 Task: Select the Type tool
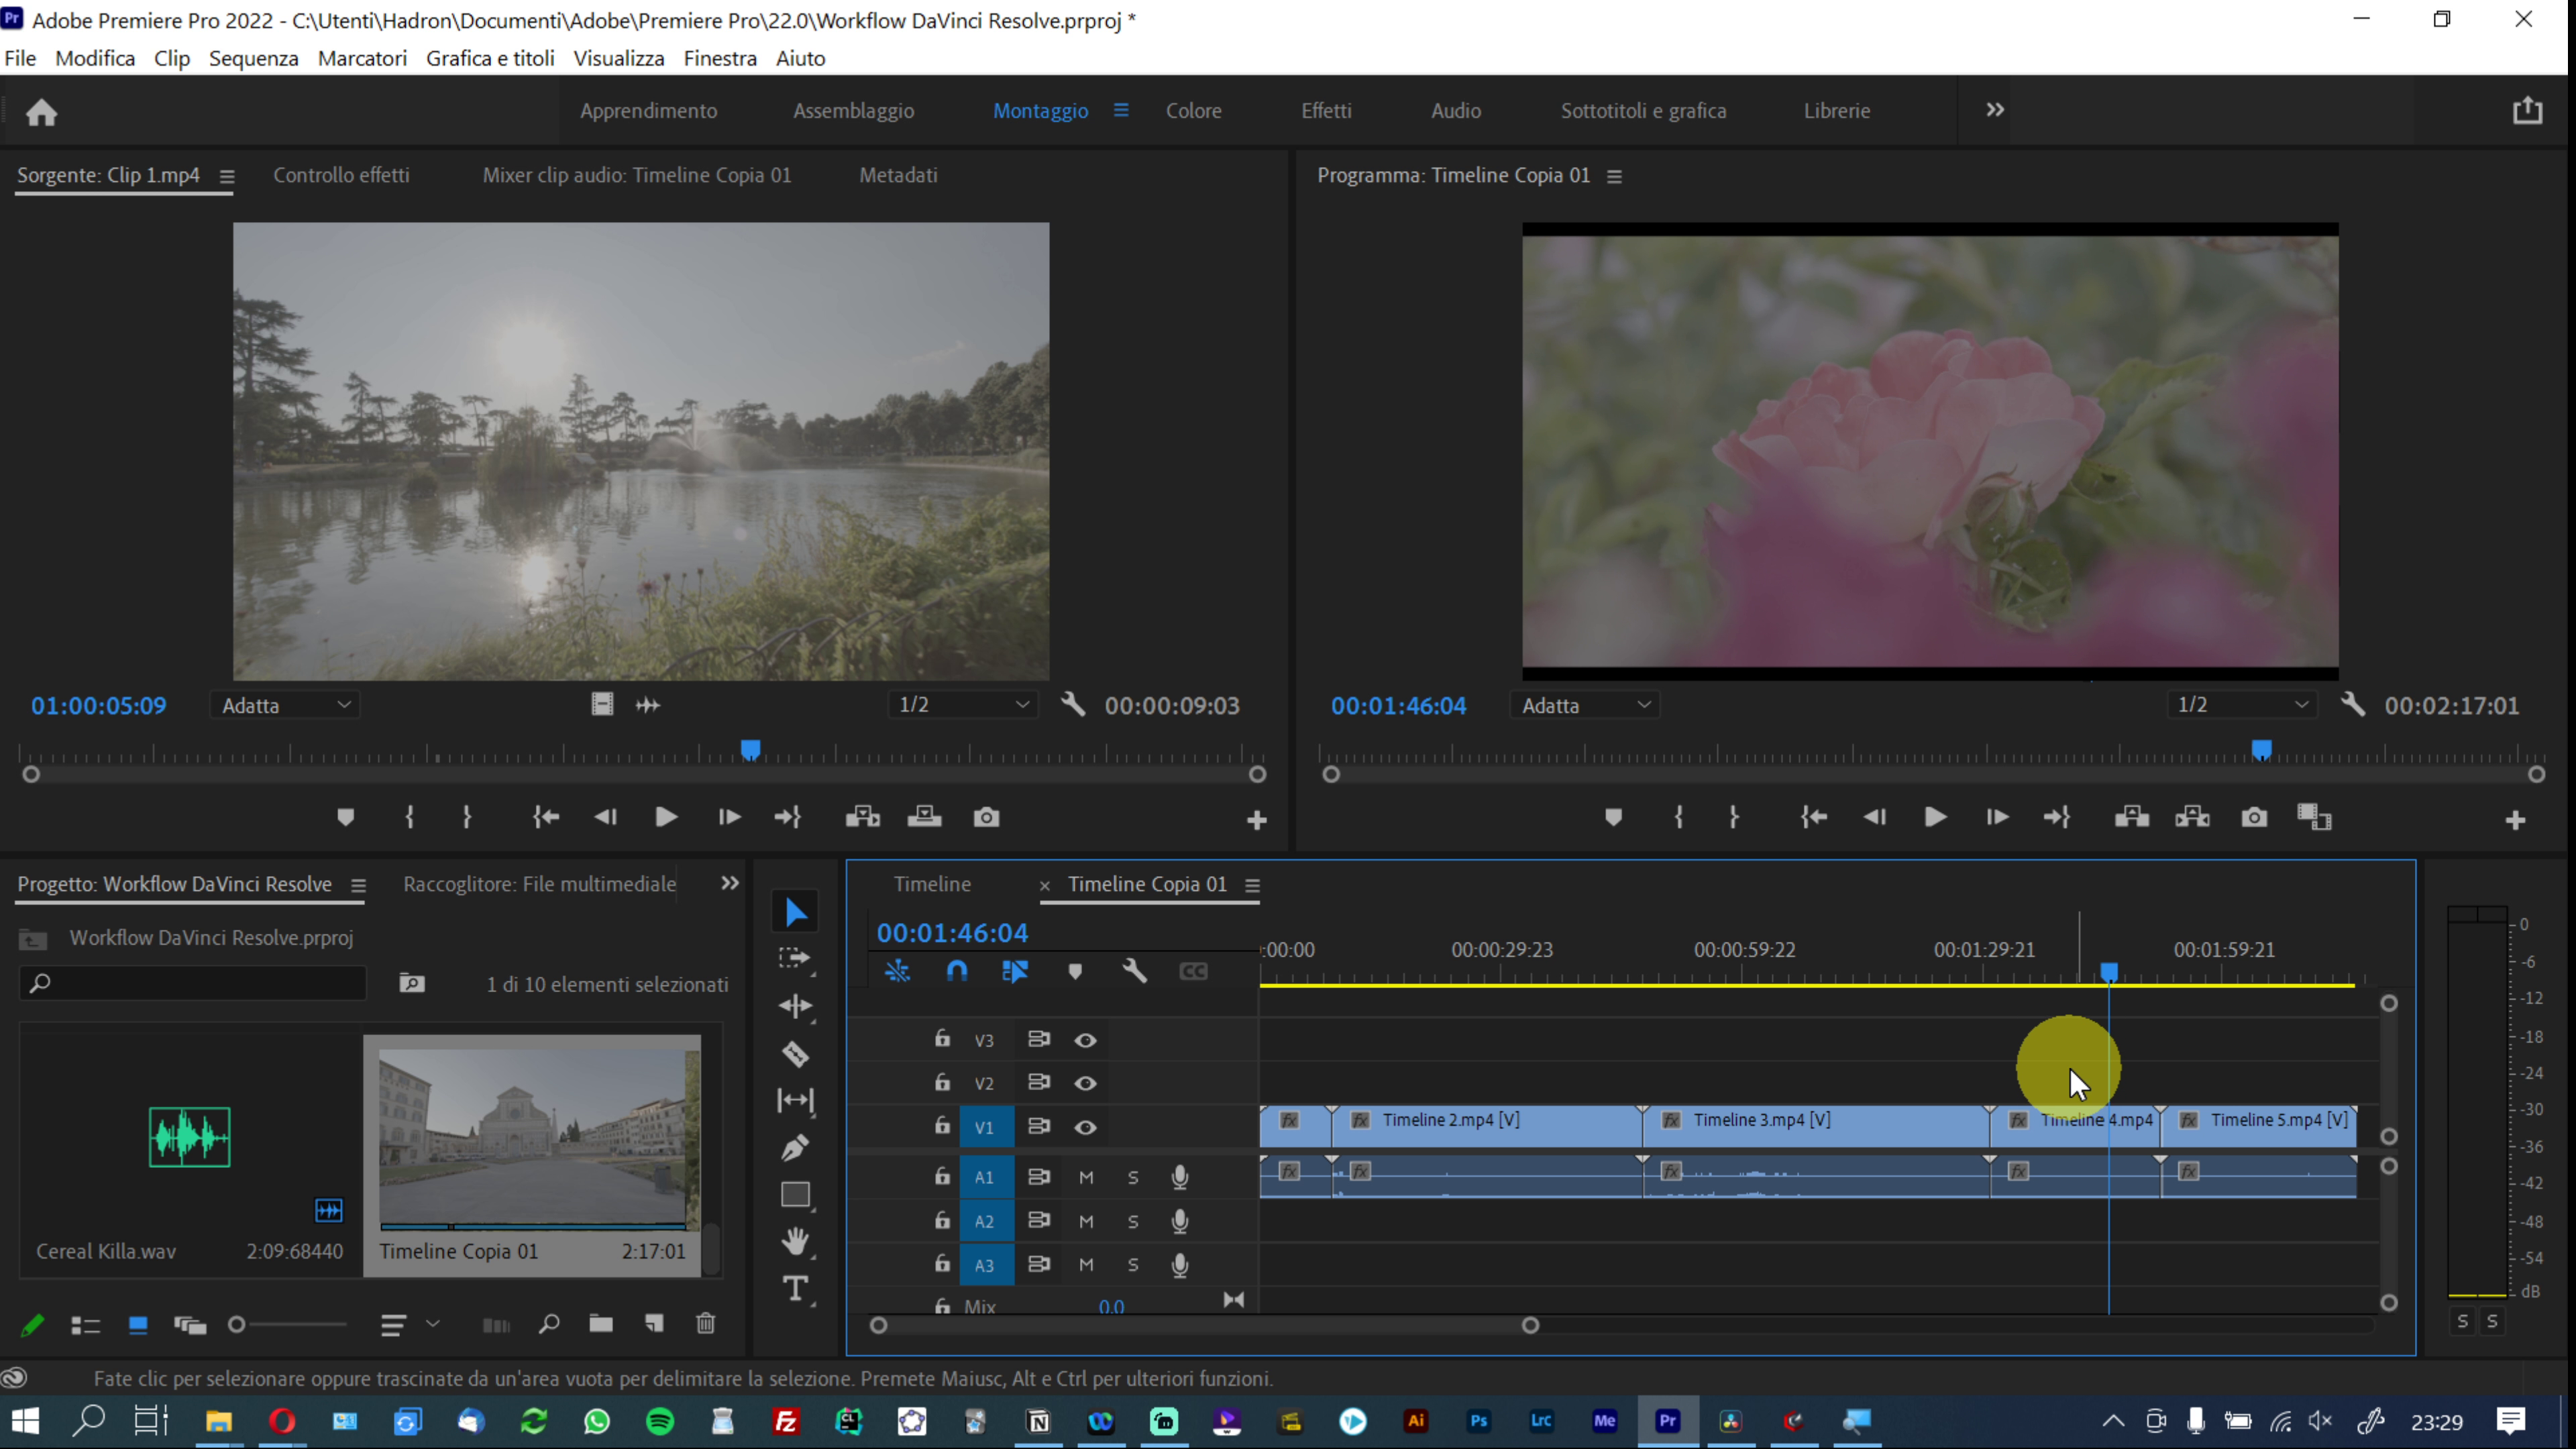tap(796, 1289)
